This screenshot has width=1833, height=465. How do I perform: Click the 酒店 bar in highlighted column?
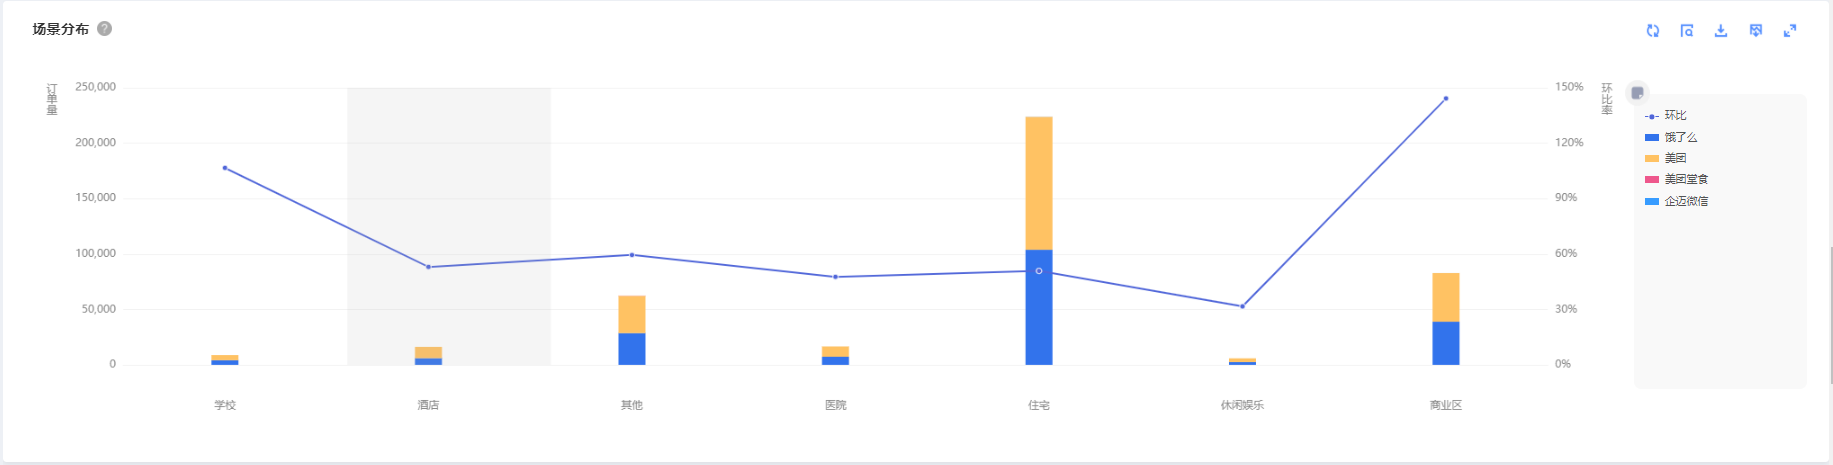(x=429, y=356)
